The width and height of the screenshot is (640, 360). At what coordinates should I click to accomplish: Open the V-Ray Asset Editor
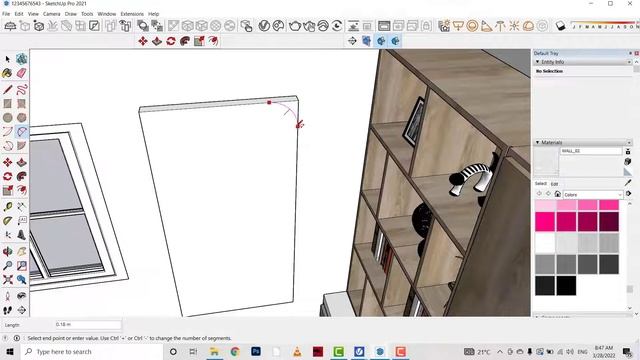(x=264, y=26)
